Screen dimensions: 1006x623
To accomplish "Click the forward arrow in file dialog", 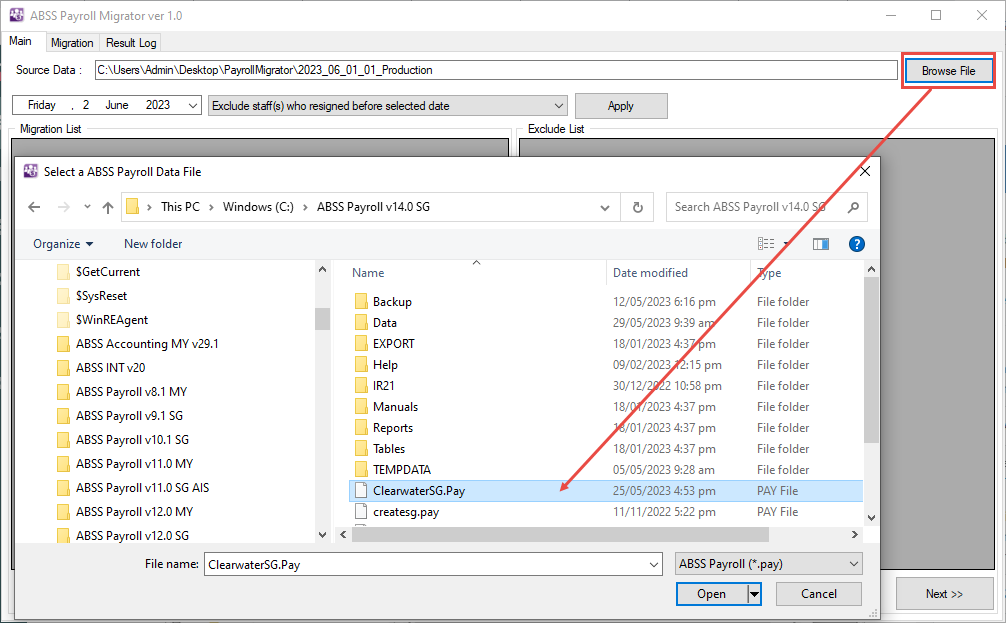I will pos(64,207).
